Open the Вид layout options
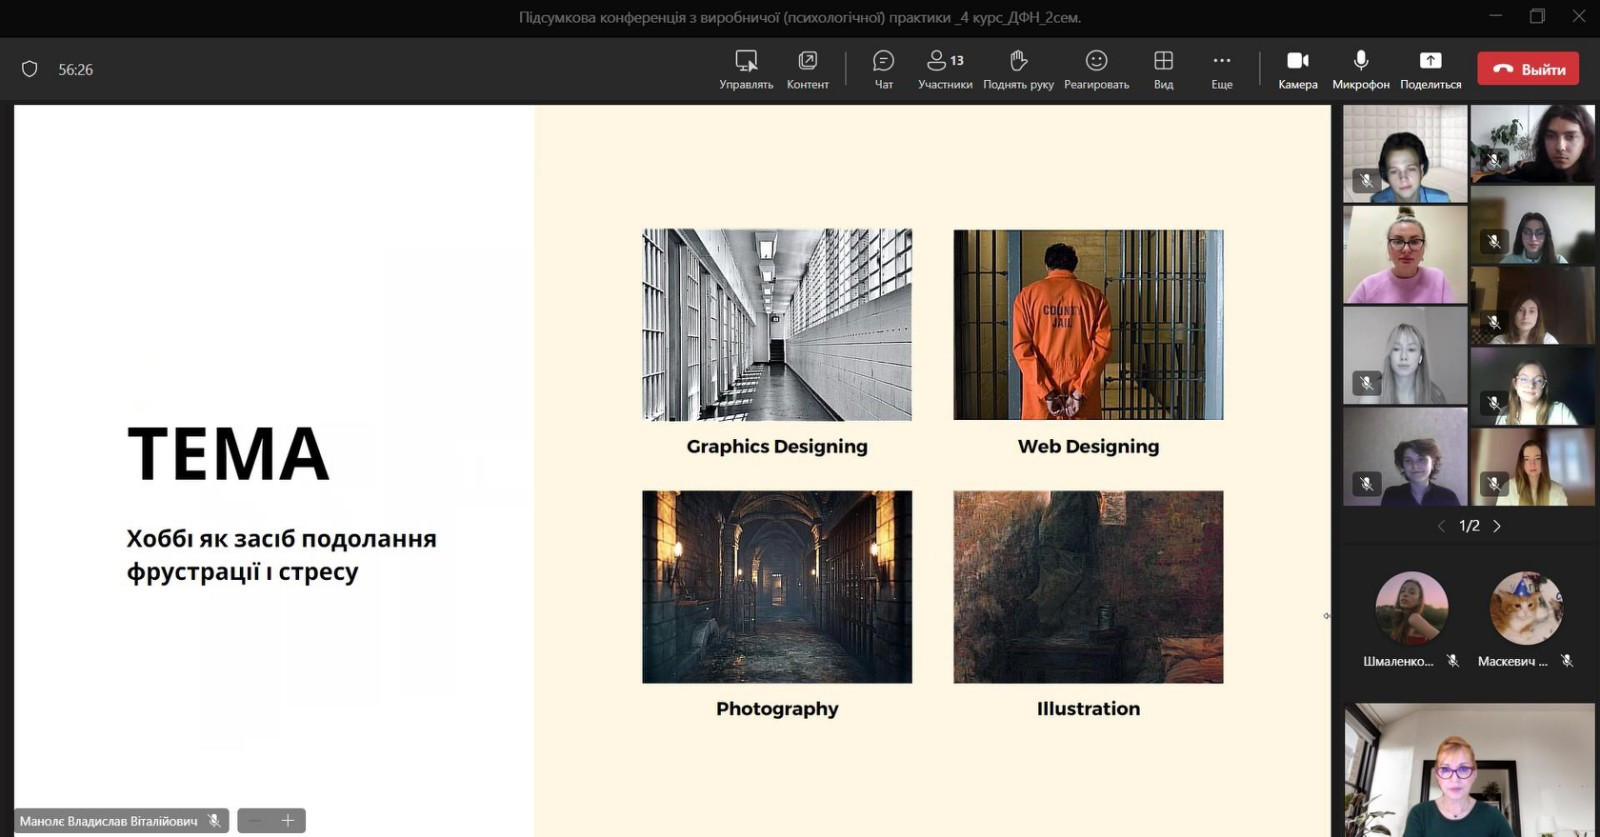 tap(1163, 69)
